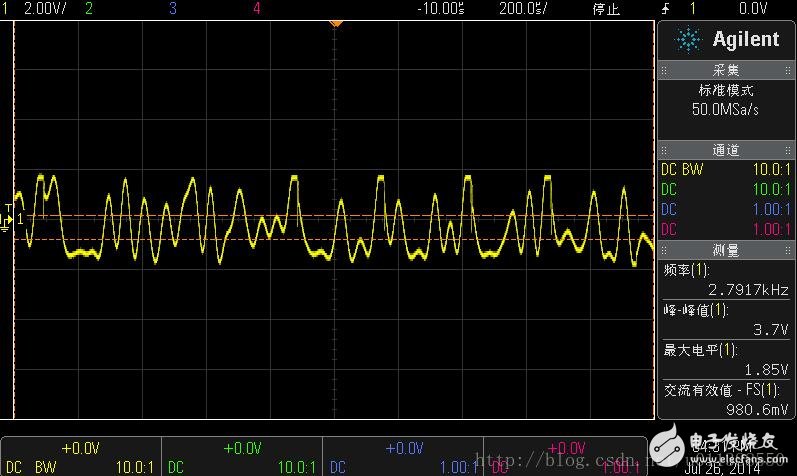Click the 峰-峰值(1) peak-to-peak measurement
797x476 pixels.
tap(726, 319)
